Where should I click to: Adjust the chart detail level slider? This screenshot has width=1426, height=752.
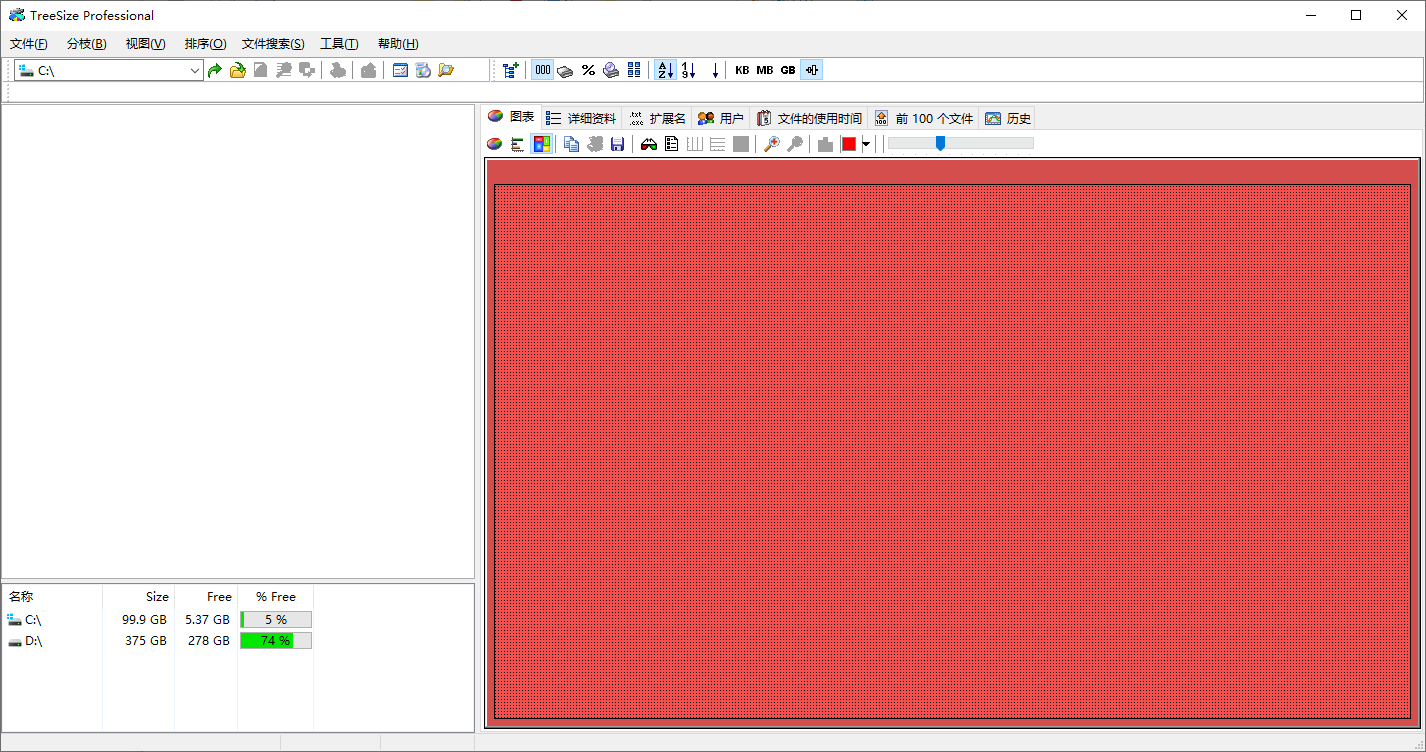pos(940,143)
